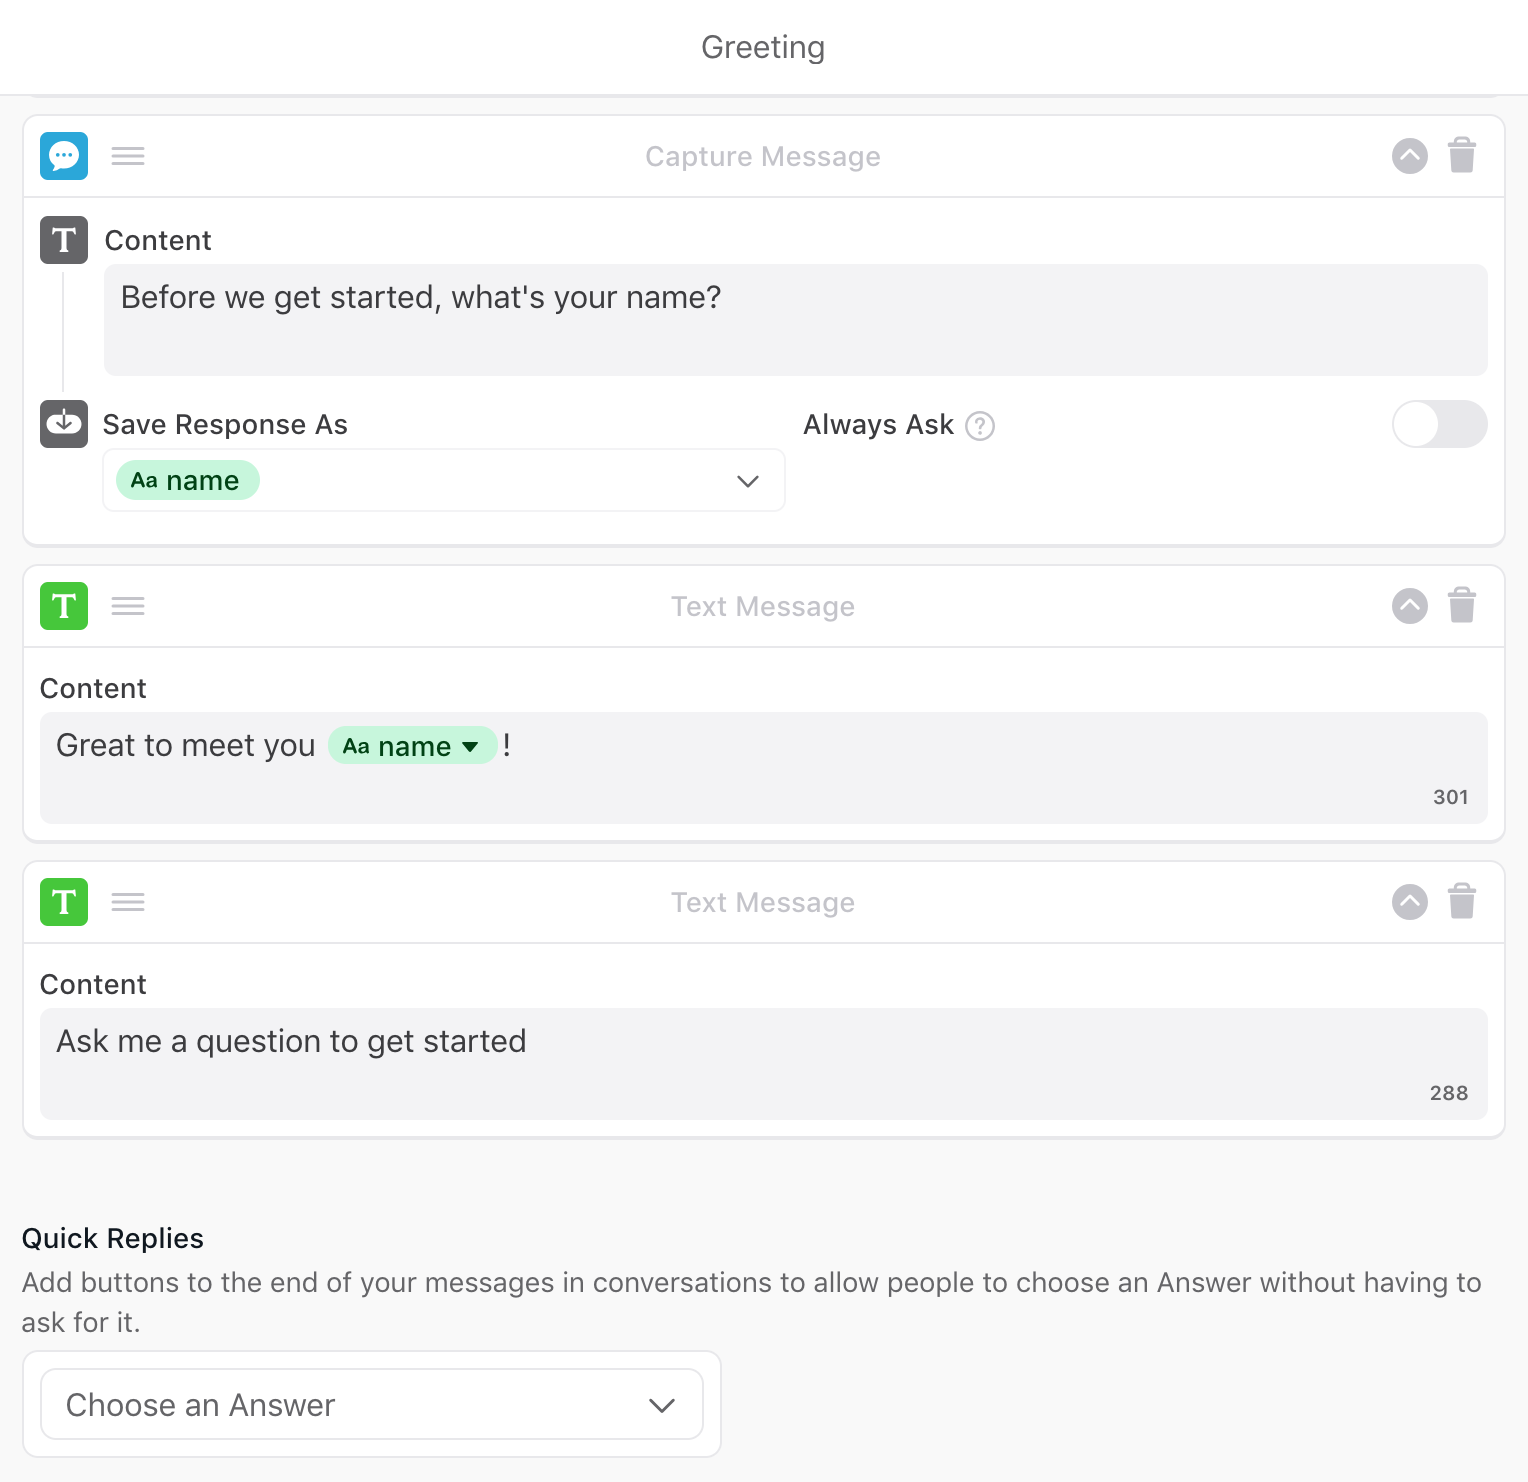Open the name variable dropdown in message

470,747
